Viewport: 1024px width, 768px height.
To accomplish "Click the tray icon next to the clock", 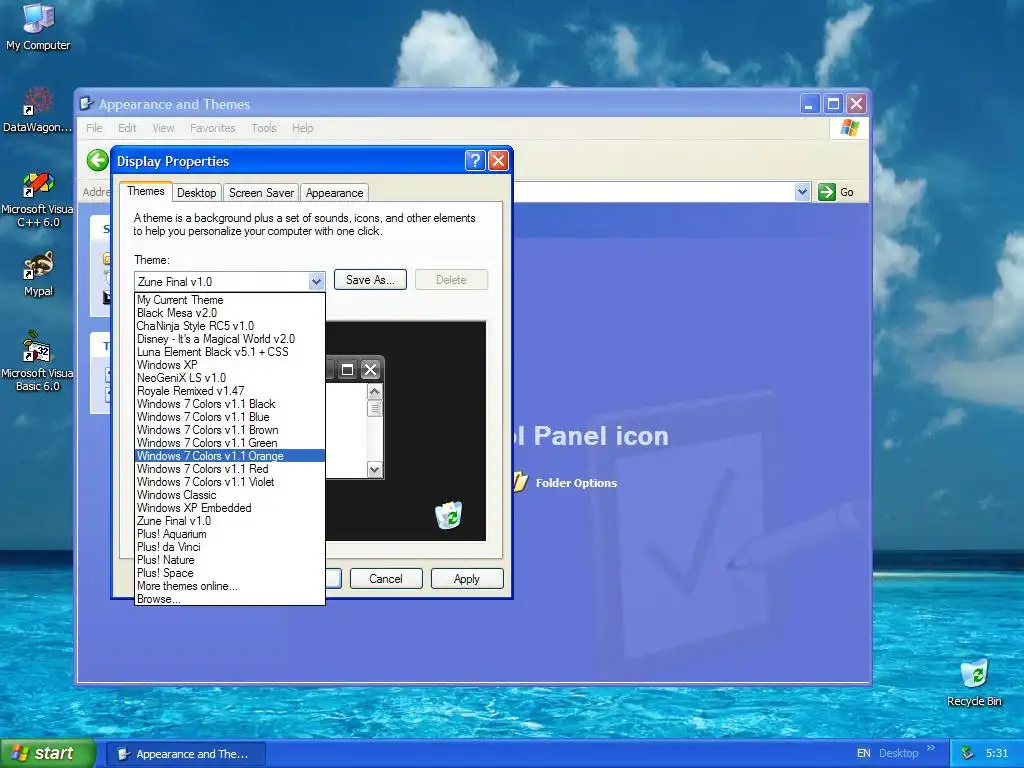I will click(967, 753).
